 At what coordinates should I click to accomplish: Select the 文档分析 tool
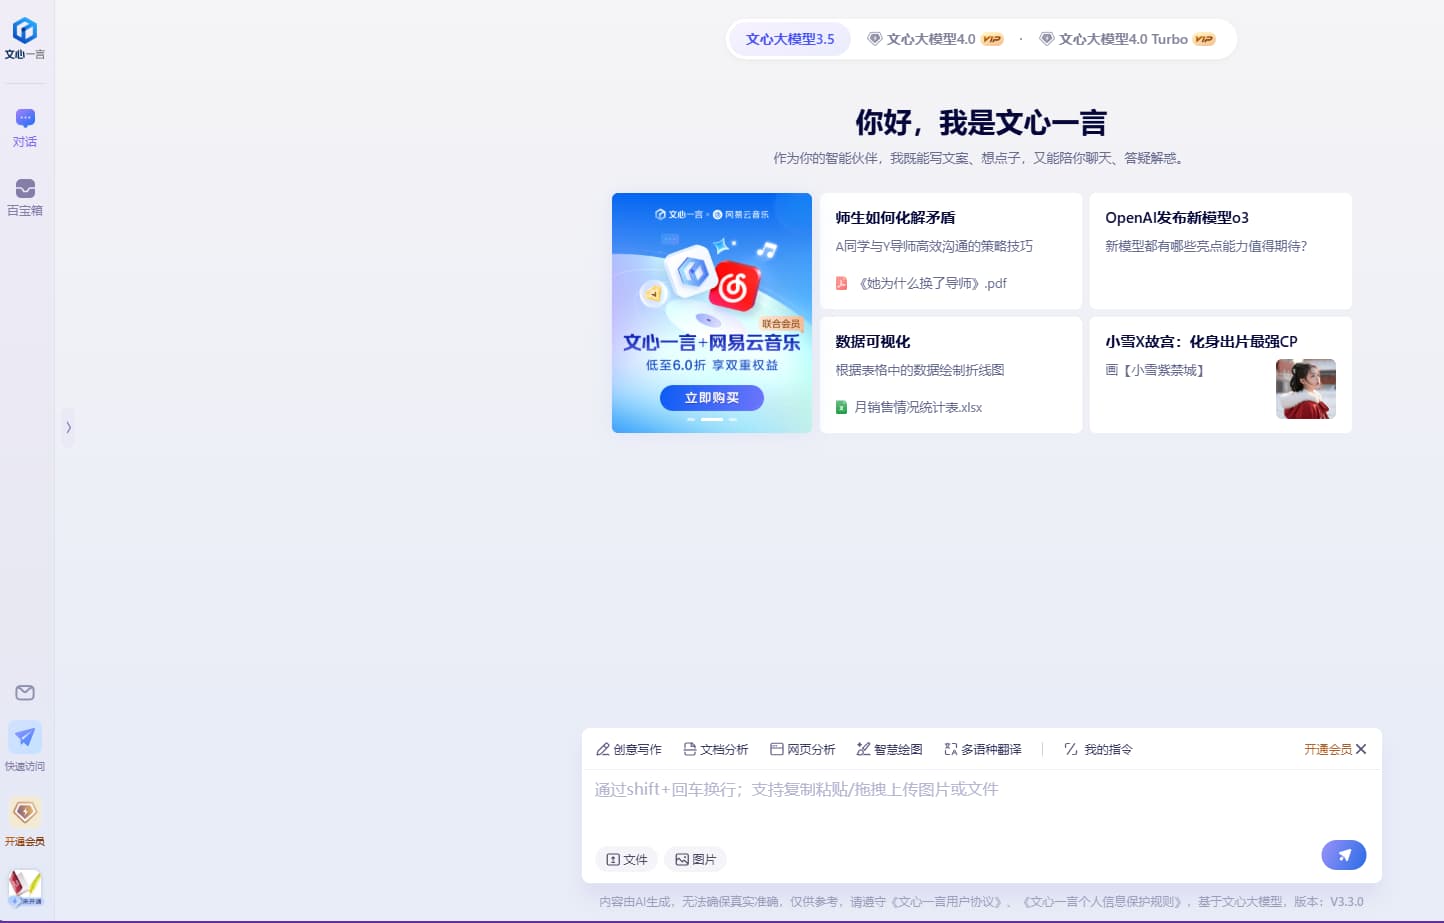coord(716,749)
